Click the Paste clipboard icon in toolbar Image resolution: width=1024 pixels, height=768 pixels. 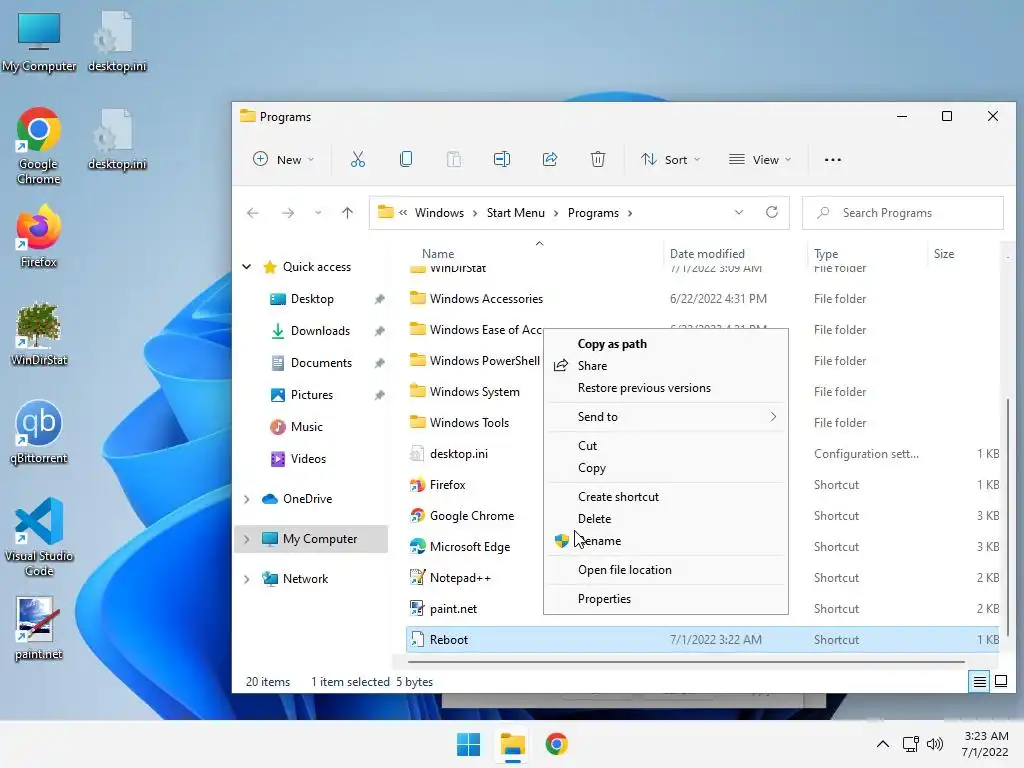click(454, 159)
